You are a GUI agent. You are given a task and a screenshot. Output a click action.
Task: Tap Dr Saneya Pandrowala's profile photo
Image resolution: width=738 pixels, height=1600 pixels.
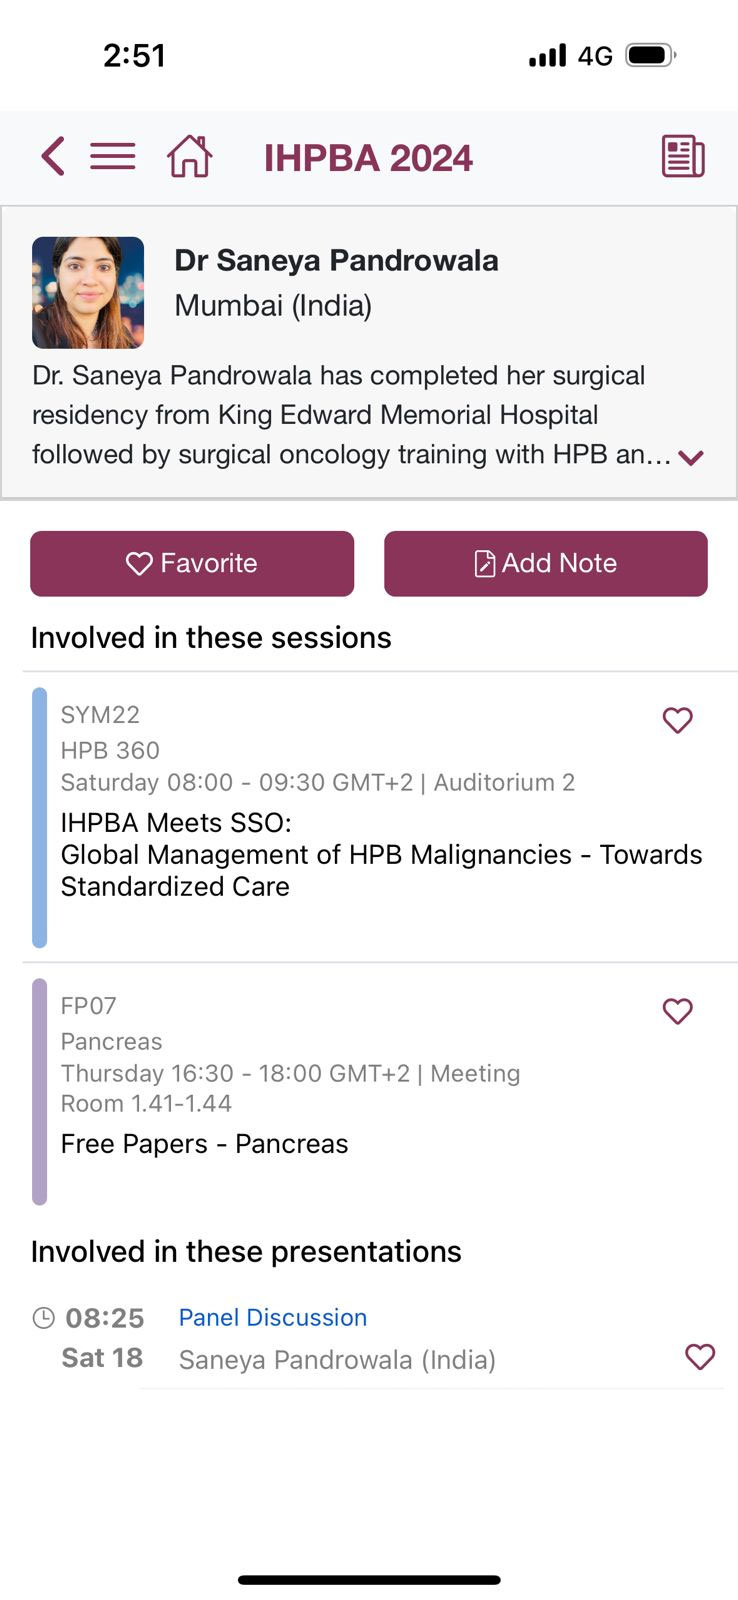88,292
